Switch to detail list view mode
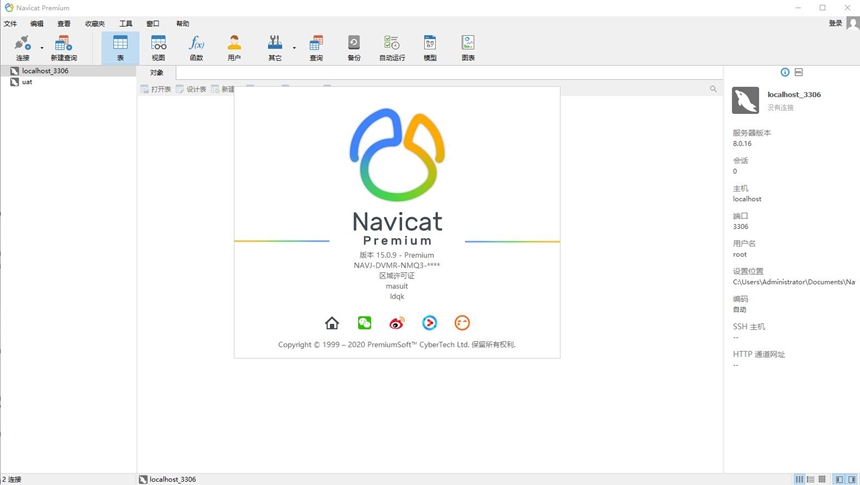Image resolution: width=860 pixels, height=485 pixels. pyautogui.click(x=811, y=479)
